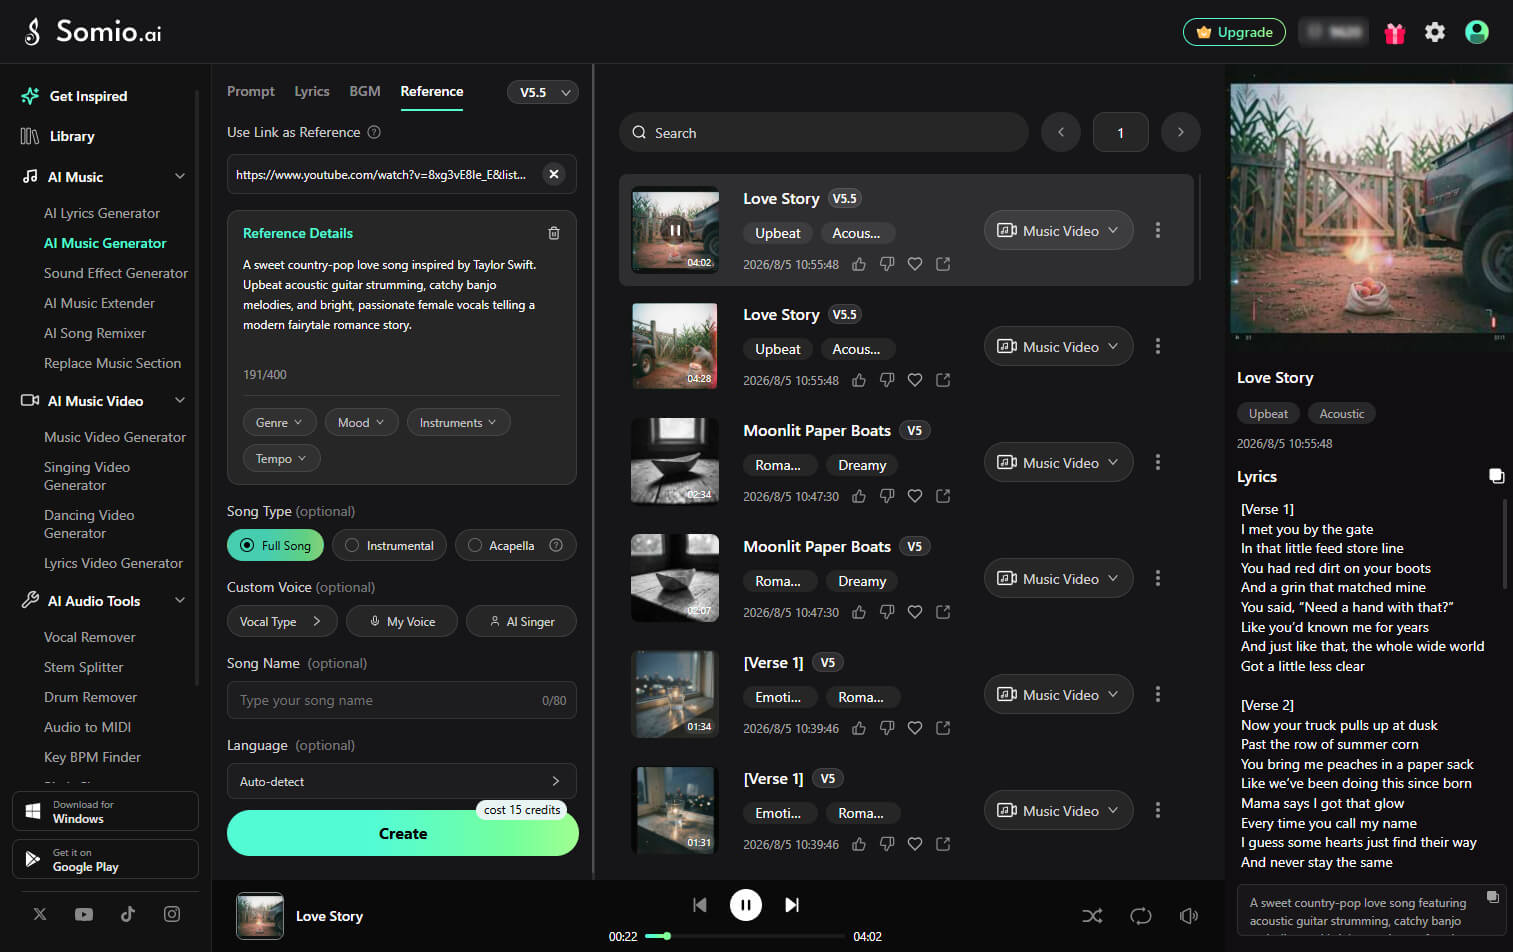Click the volume speaker icon
This screenshot has width=1513, height=952.
pos(1189,916)
